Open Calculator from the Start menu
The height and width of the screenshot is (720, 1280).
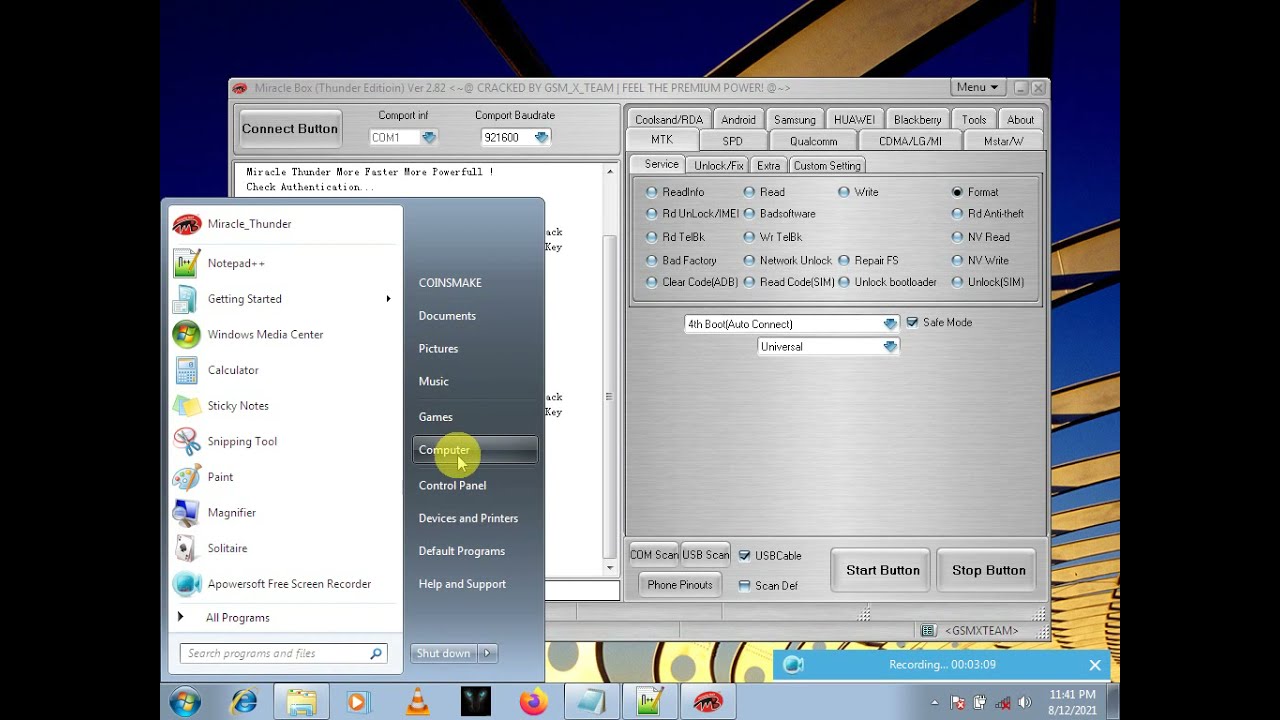(x=285, y=370)
